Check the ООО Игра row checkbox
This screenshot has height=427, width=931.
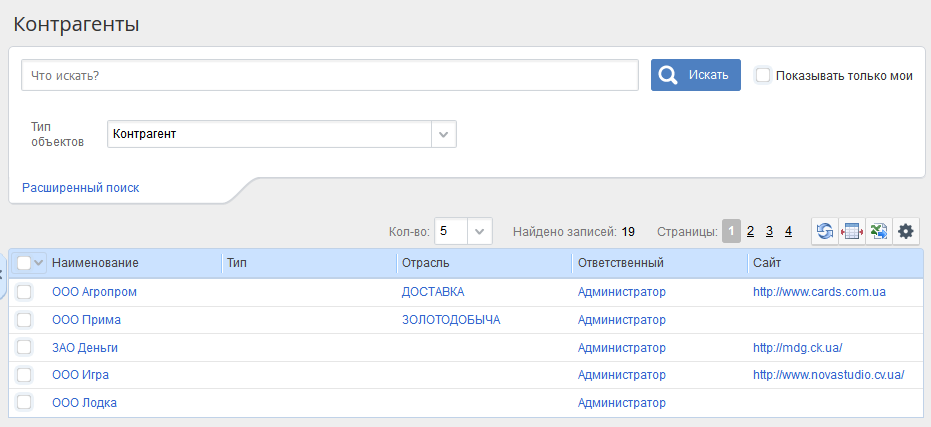pos(24,375)
